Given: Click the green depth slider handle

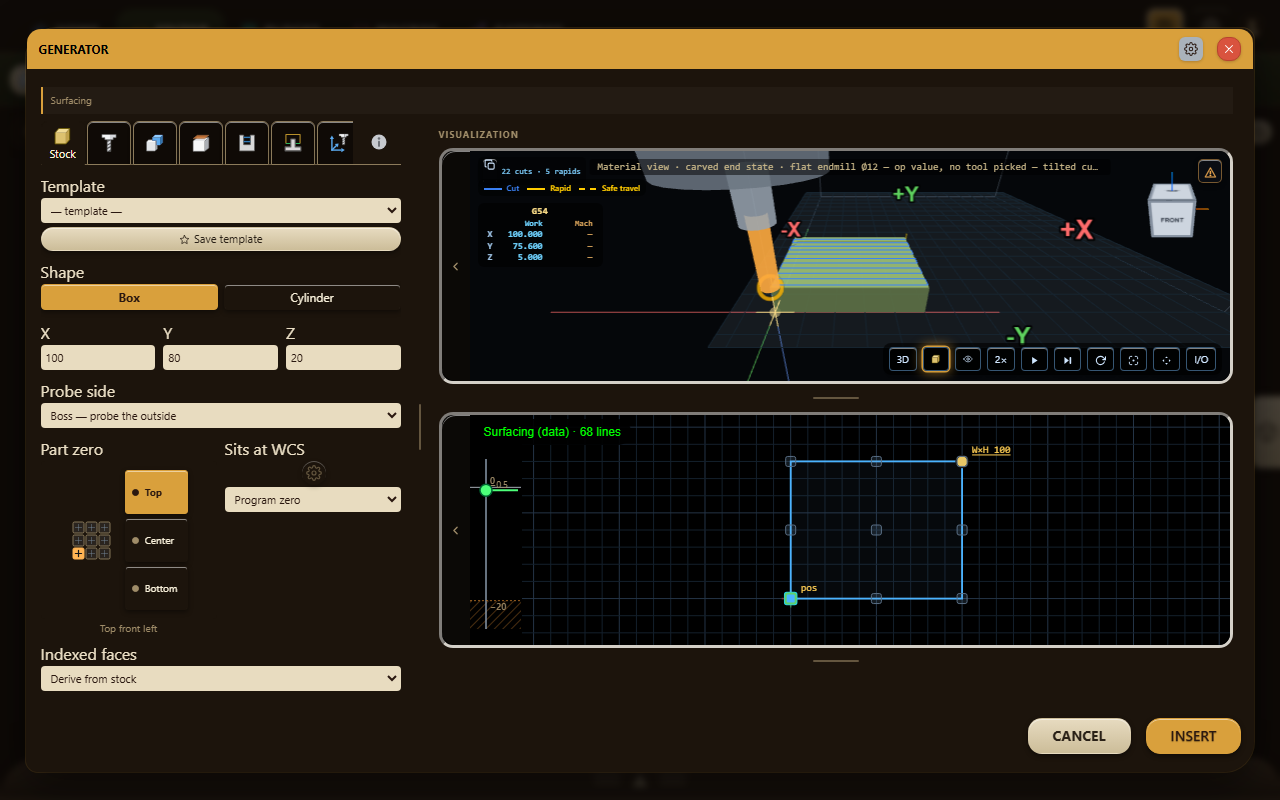Looking at the screenshot, I should click(486, 490).
